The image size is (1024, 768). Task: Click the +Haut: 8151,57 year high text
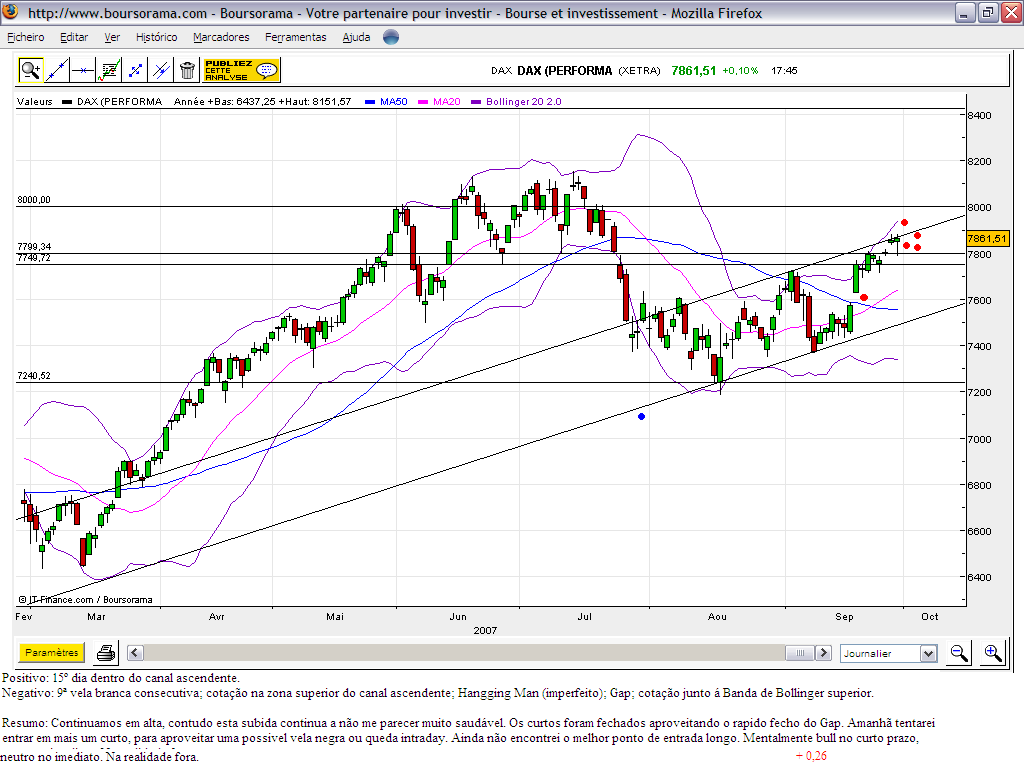pyautogui.click(x=315, y=102)
